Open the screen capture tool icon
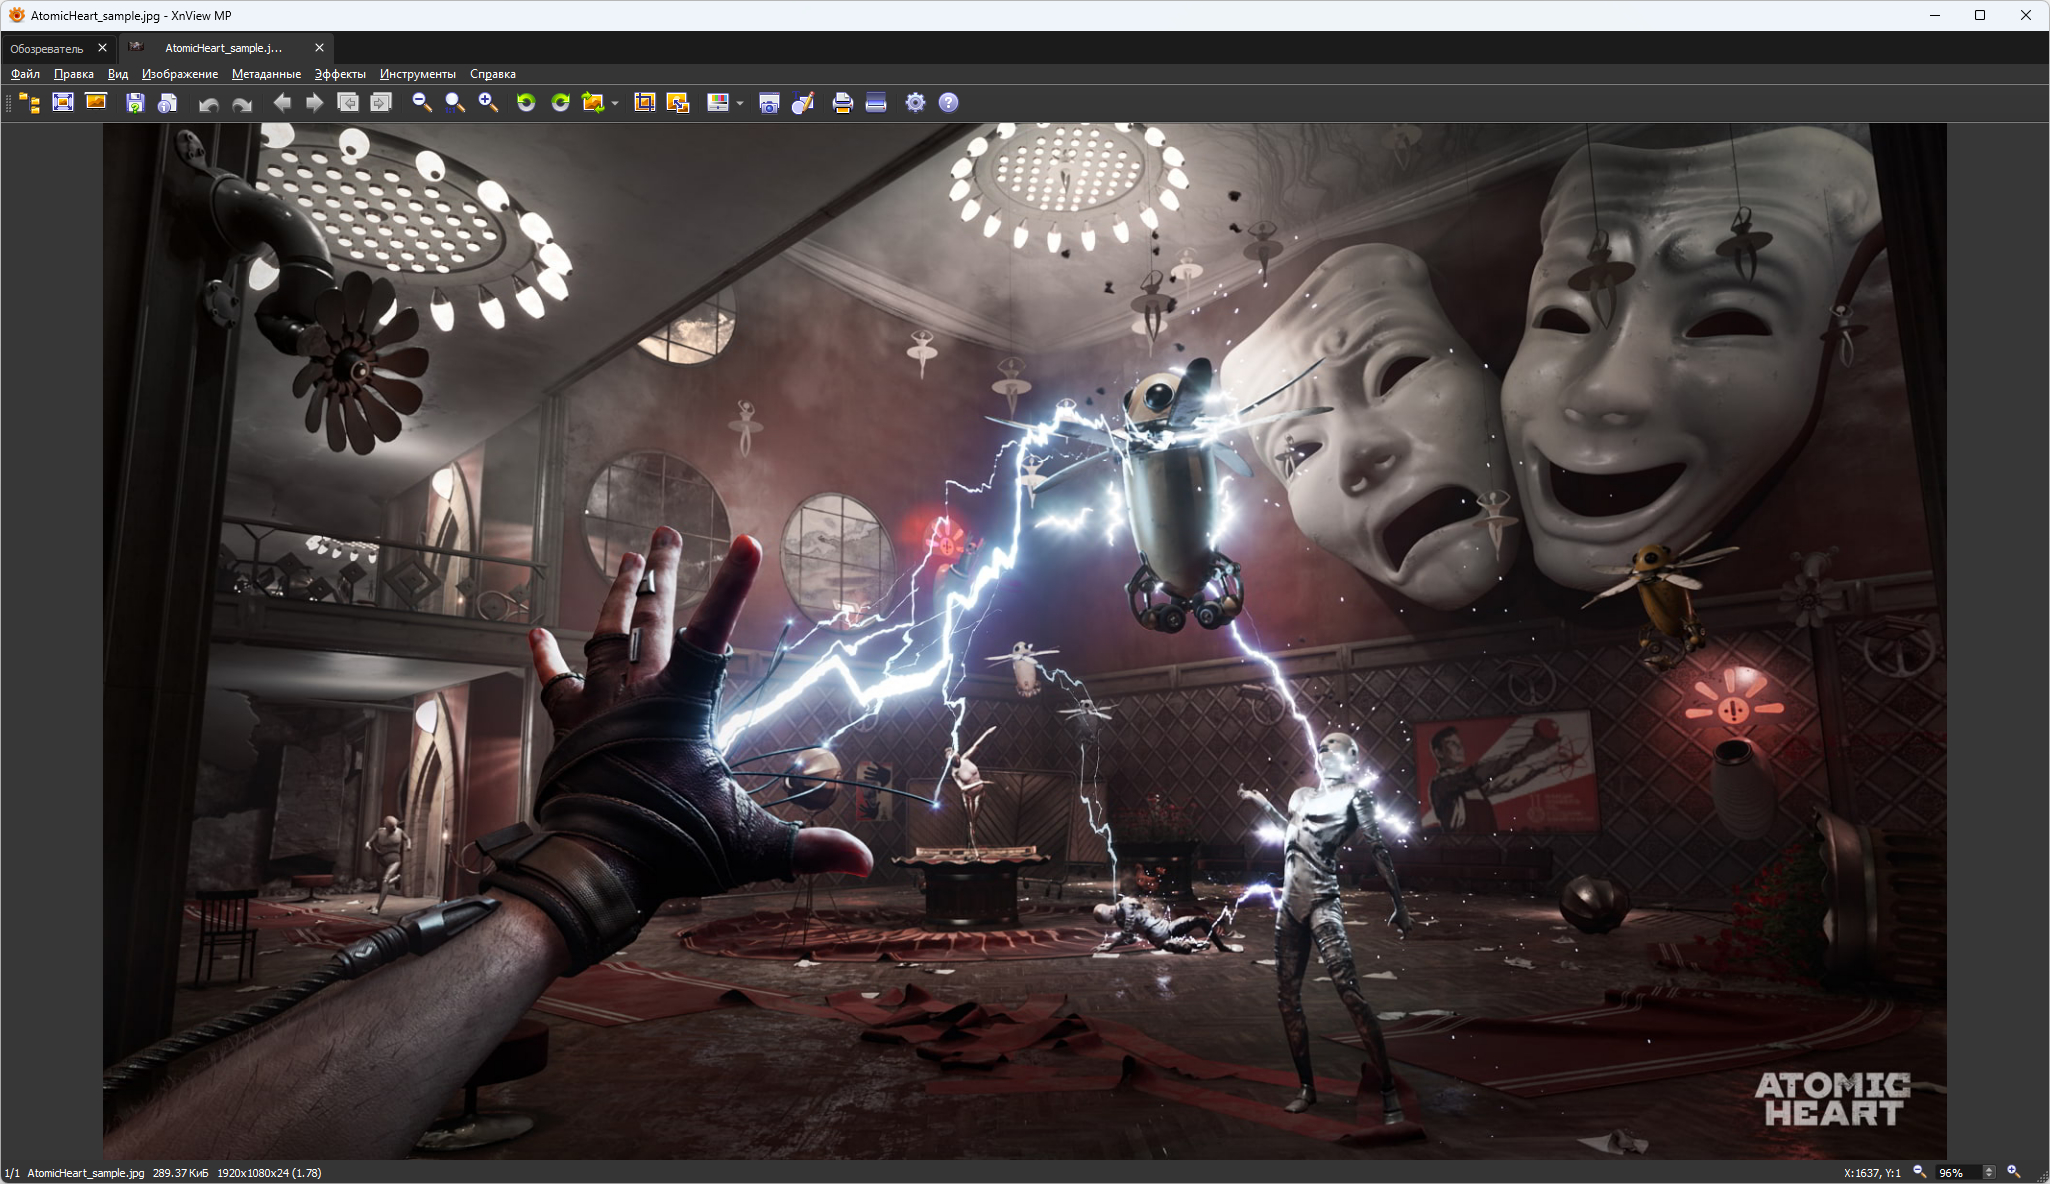 coord(769,103)
